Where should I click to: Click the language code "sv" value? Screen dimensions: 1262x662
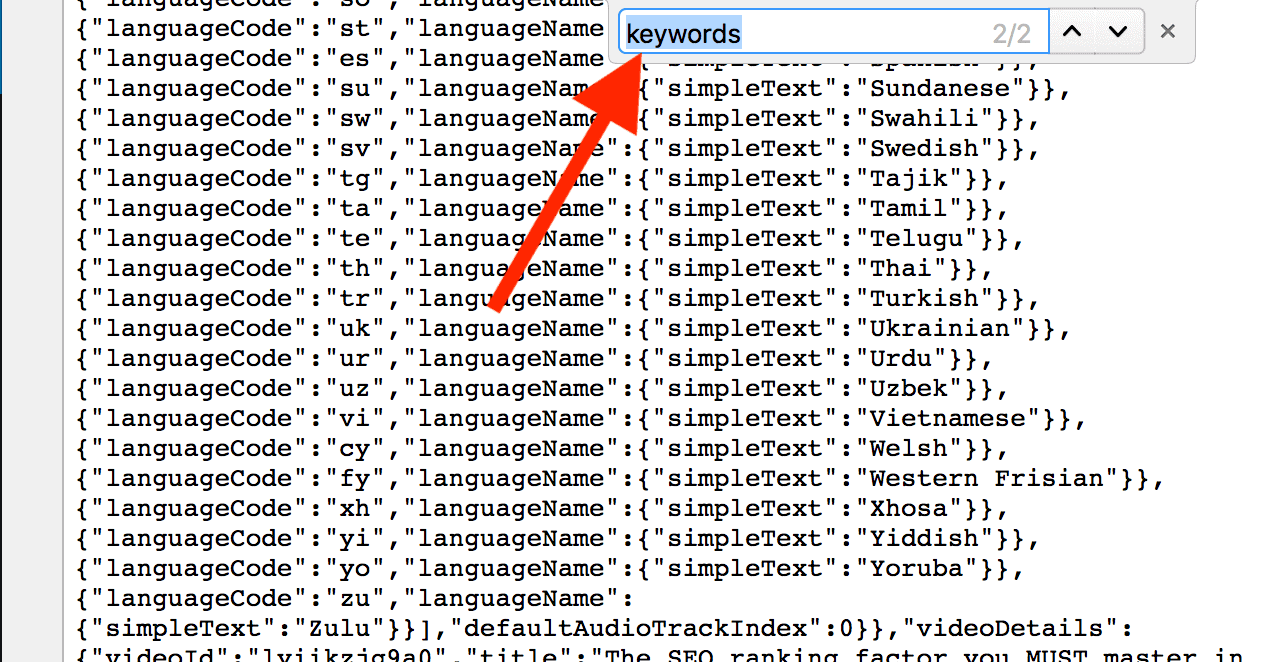point(357,148)
